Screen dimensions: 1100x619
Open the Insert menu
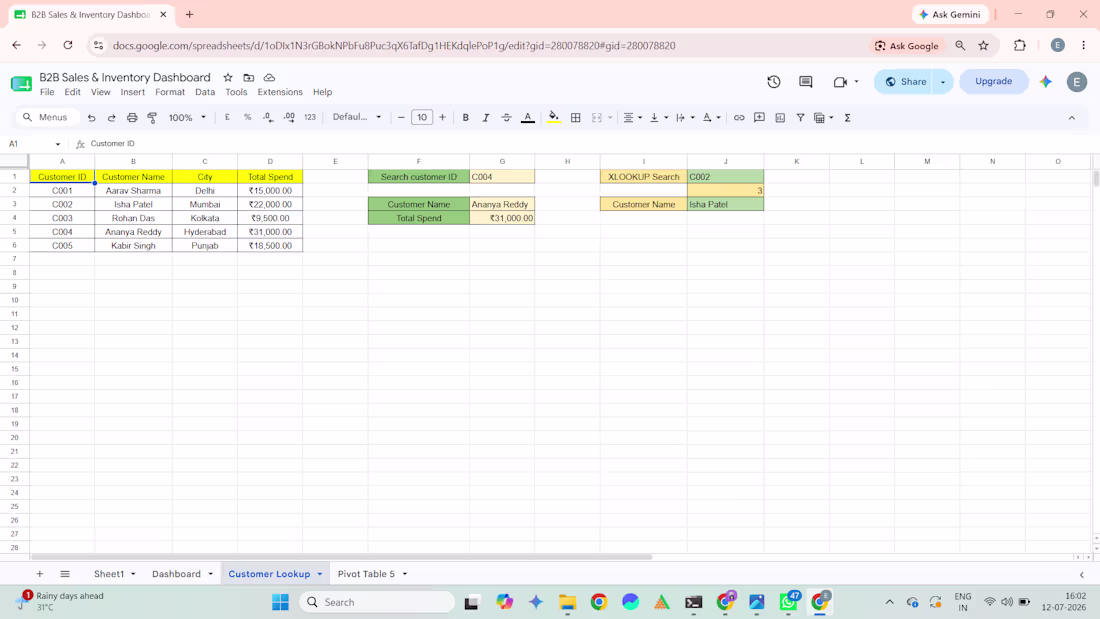coord(133,92)
